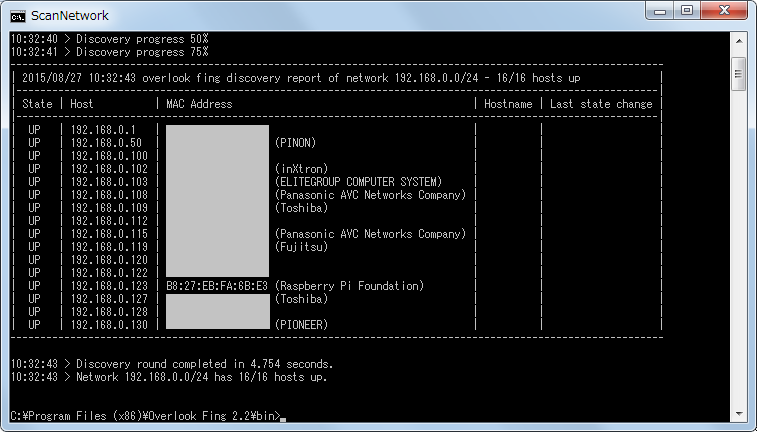
Task: Click host 192.168.0.128
Action: [109, 312]
